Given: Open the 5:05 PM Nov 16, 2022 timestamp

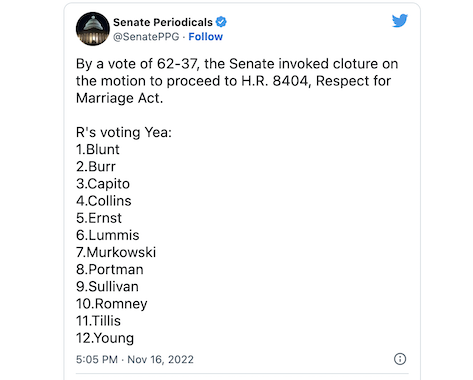Looking at the screenshot, I should [135, 359].
